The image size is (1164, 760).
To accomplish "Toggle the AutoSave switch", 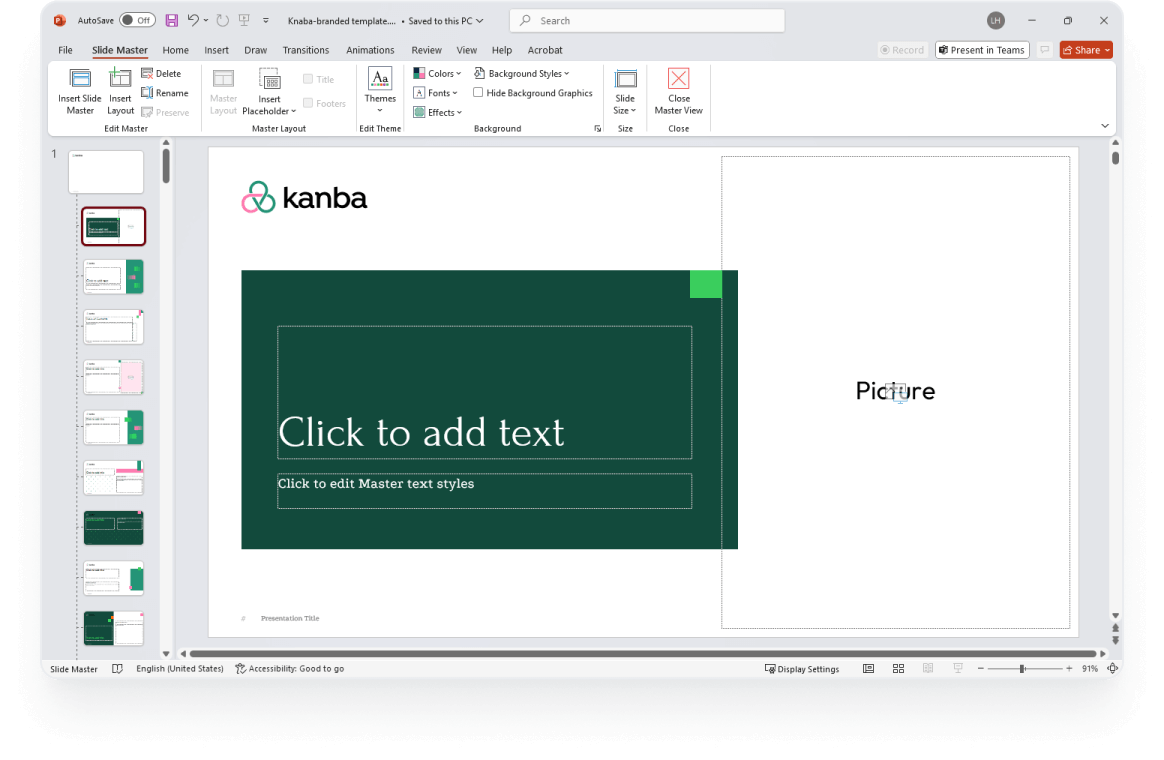I will tap(137, 21).
